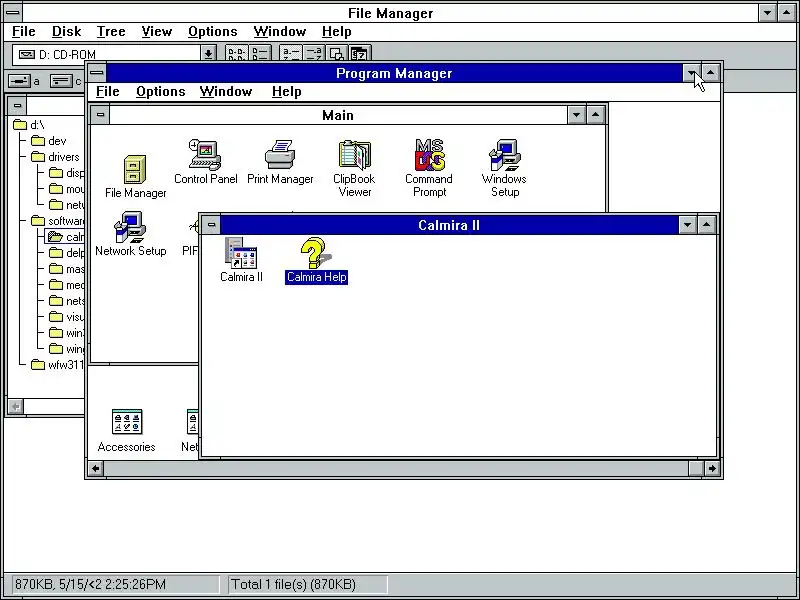Switch to drive a in File Manager
Image resolution: width=800 pixels, height=600 pixels.
point(24,81)
